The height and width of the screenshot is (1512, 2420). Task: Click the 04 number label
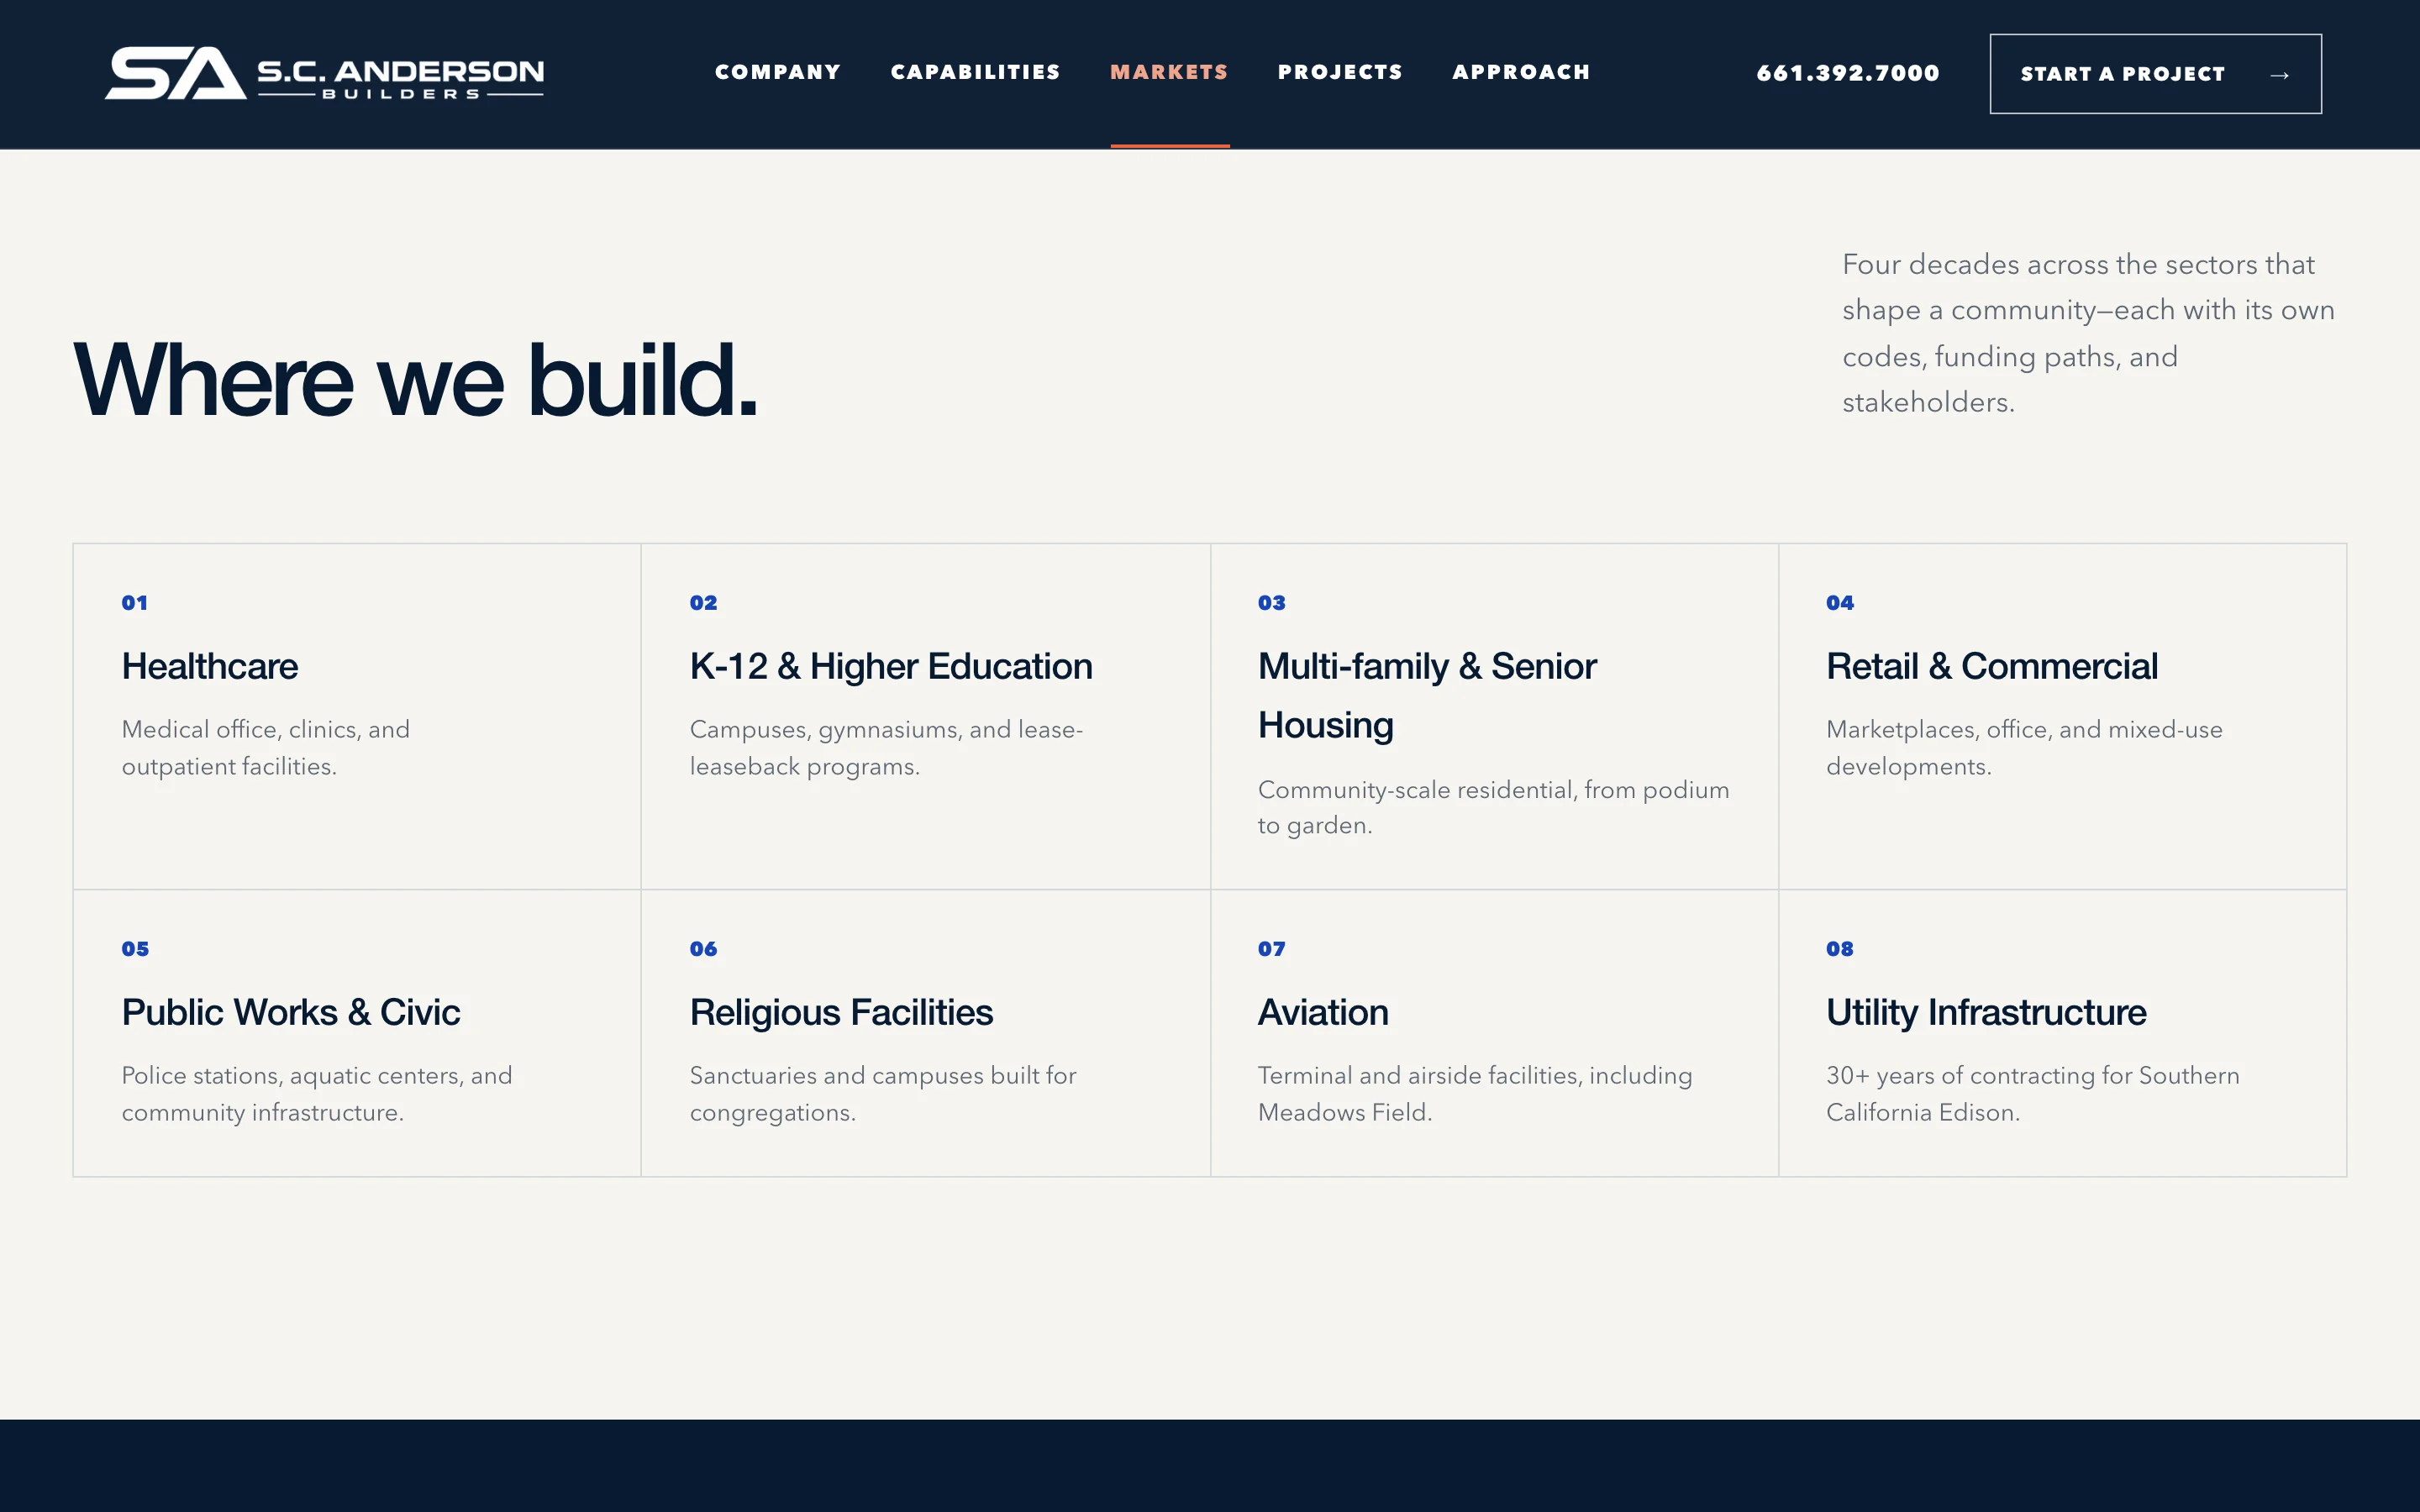1839,603
